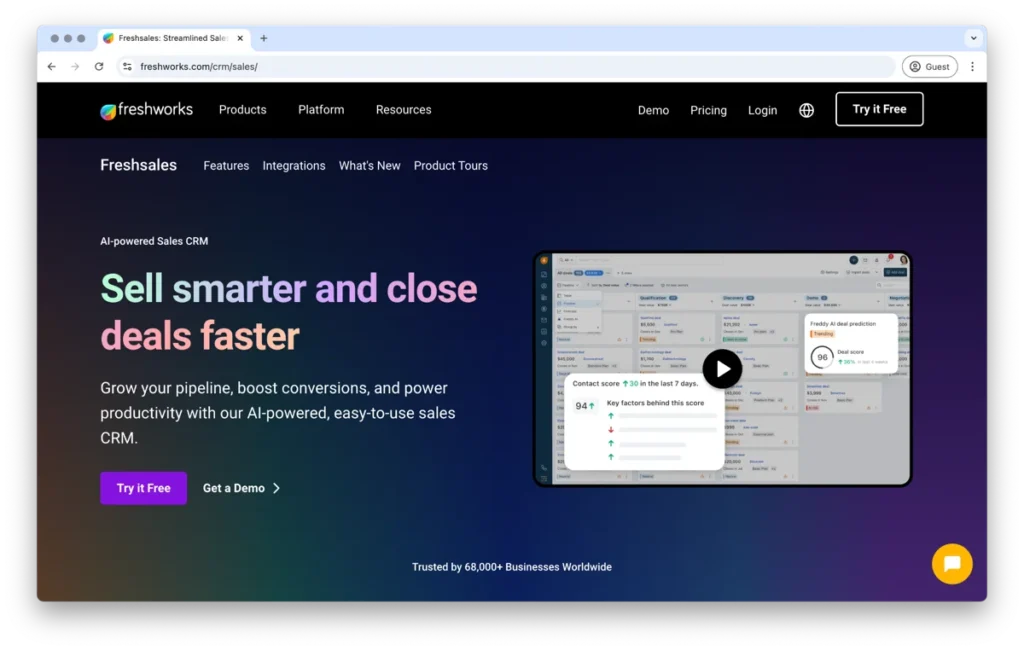The height and width of the screenshot is (650, 1024).
Task: Open the What's New section
Action: (370, 166)
